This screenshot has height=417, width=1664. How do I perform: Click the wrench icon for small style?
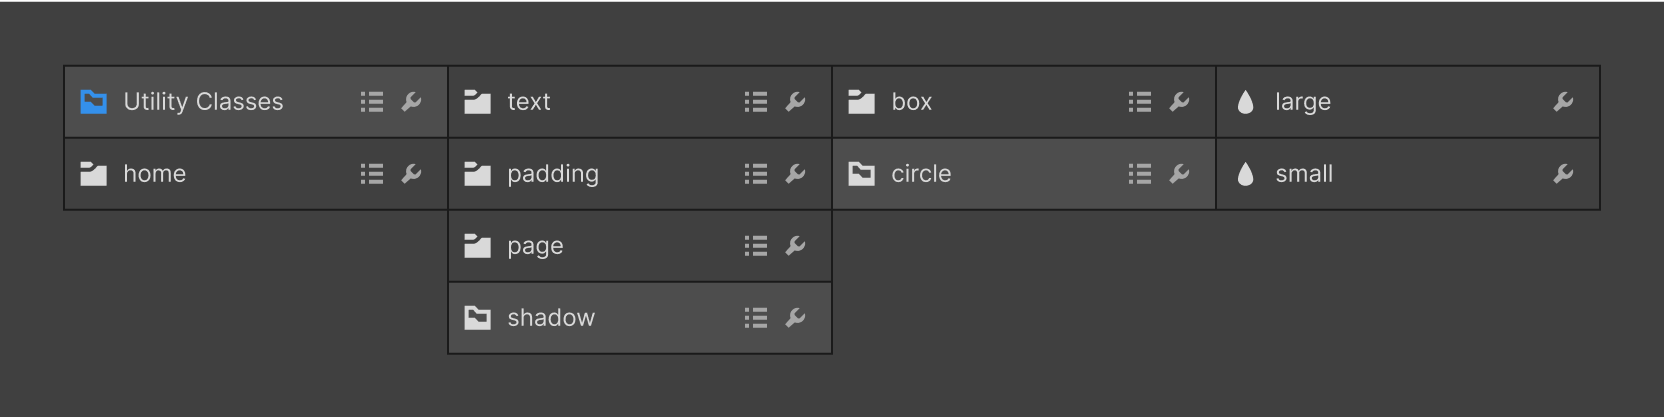1563,174
